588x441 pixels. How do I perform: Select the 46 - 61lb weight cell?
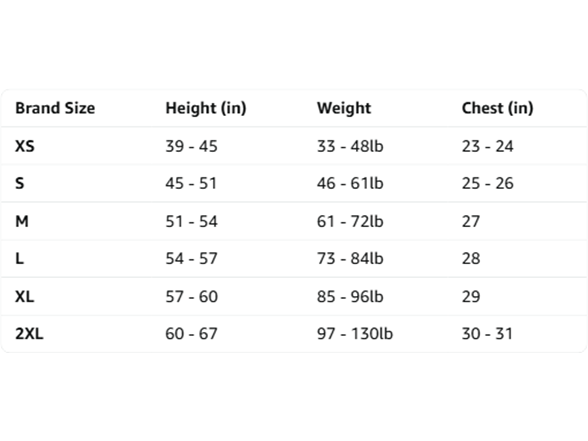(x=350, y=183)
